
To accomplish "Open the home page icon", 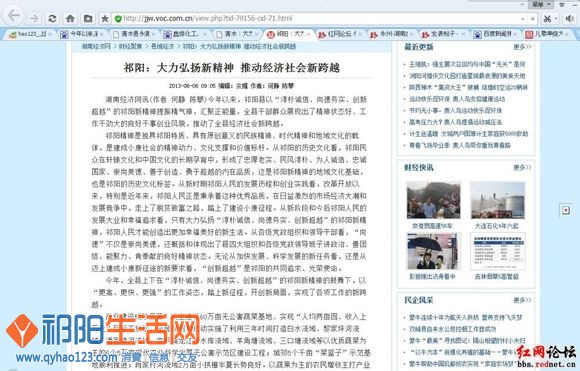I will 70,18.
